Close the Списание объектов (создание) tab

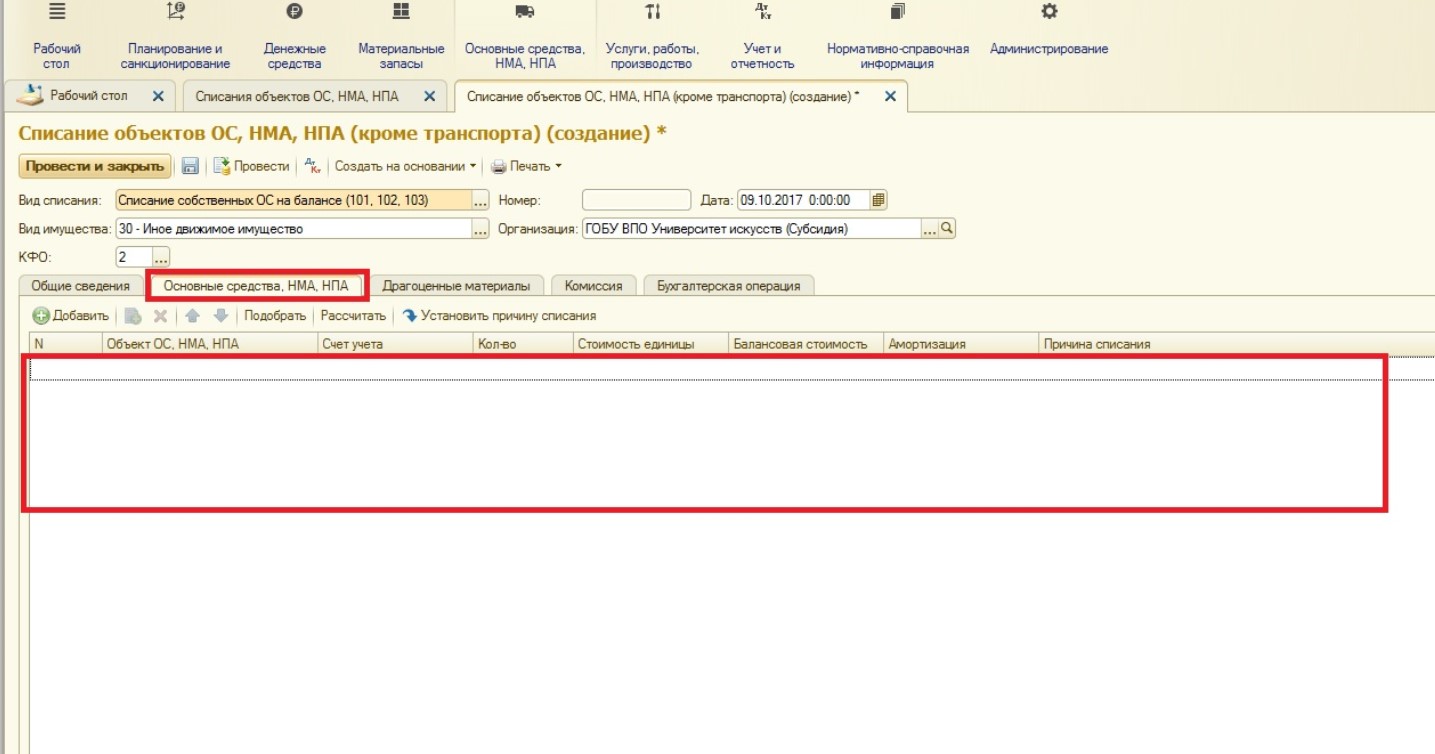(x=890, y=96)
